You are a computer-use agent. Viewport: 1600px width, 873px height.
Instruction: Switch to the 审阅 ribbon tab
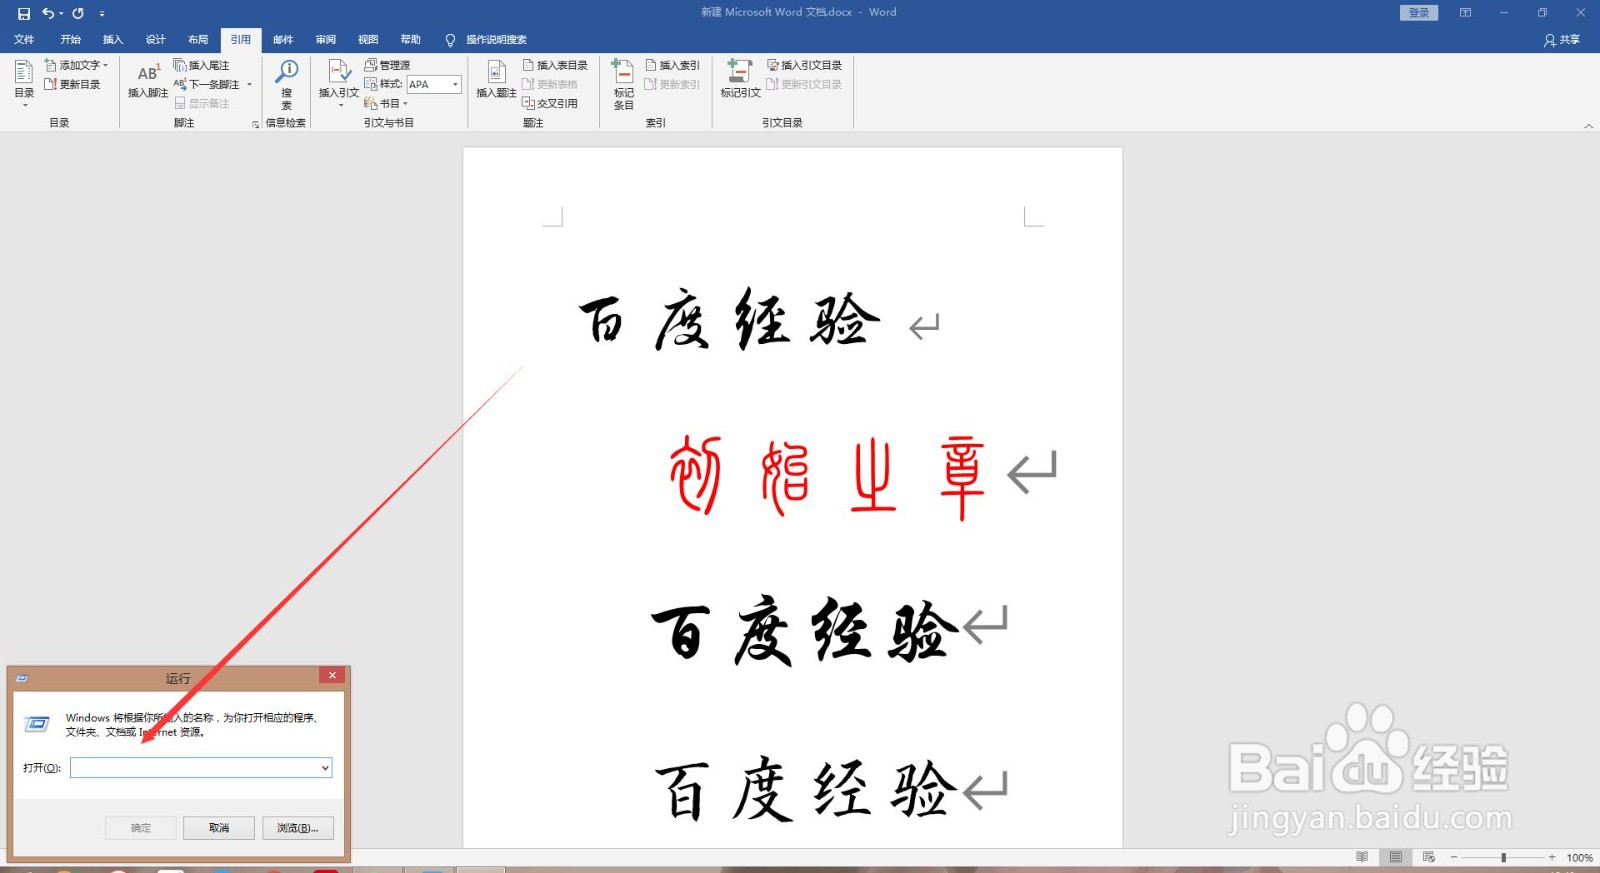coord(326,40)
